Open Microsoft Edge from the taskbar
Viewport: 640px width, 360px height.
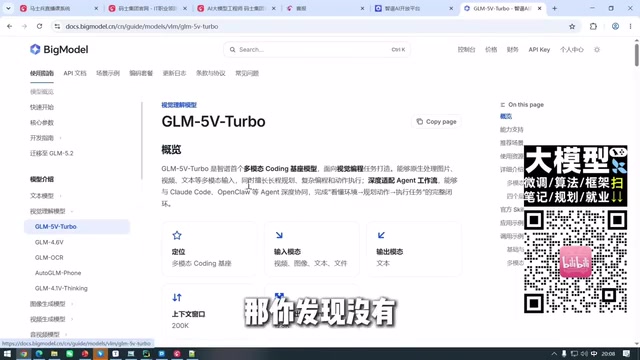coord(39,353)
